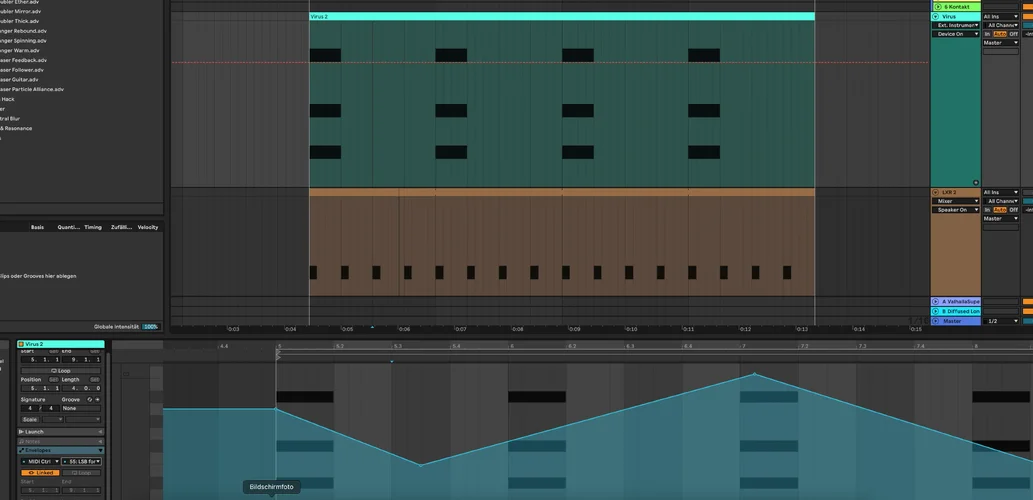Click the Velocity column header in groove pool
The image size is (1033, 500).
(x=148, y=227)
